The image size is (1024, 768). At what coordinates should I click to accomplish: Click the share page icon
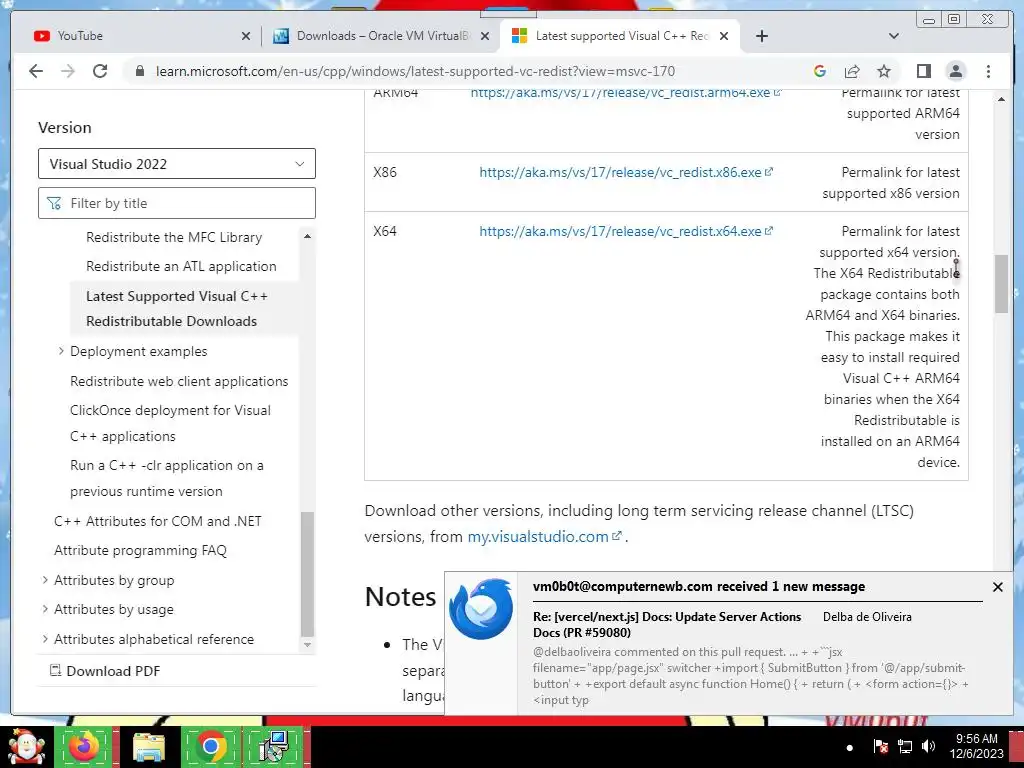pos(852,71)
